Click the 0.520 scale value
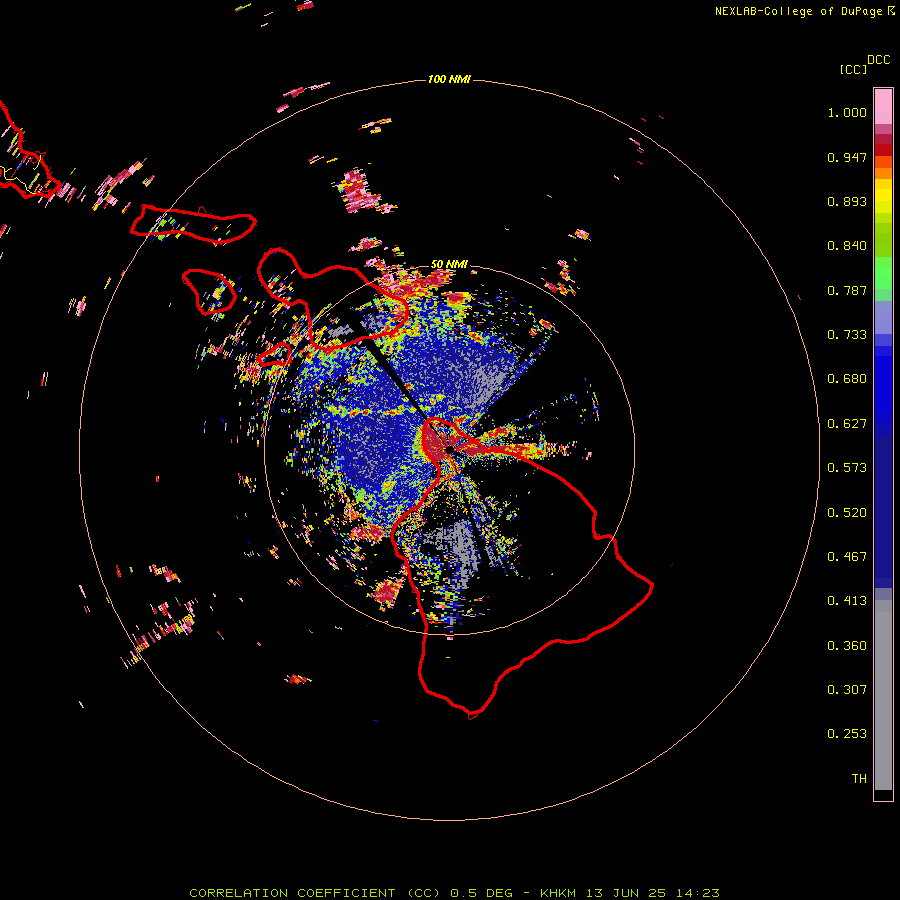This screenshot has height=900, width=900. point(847,513)
